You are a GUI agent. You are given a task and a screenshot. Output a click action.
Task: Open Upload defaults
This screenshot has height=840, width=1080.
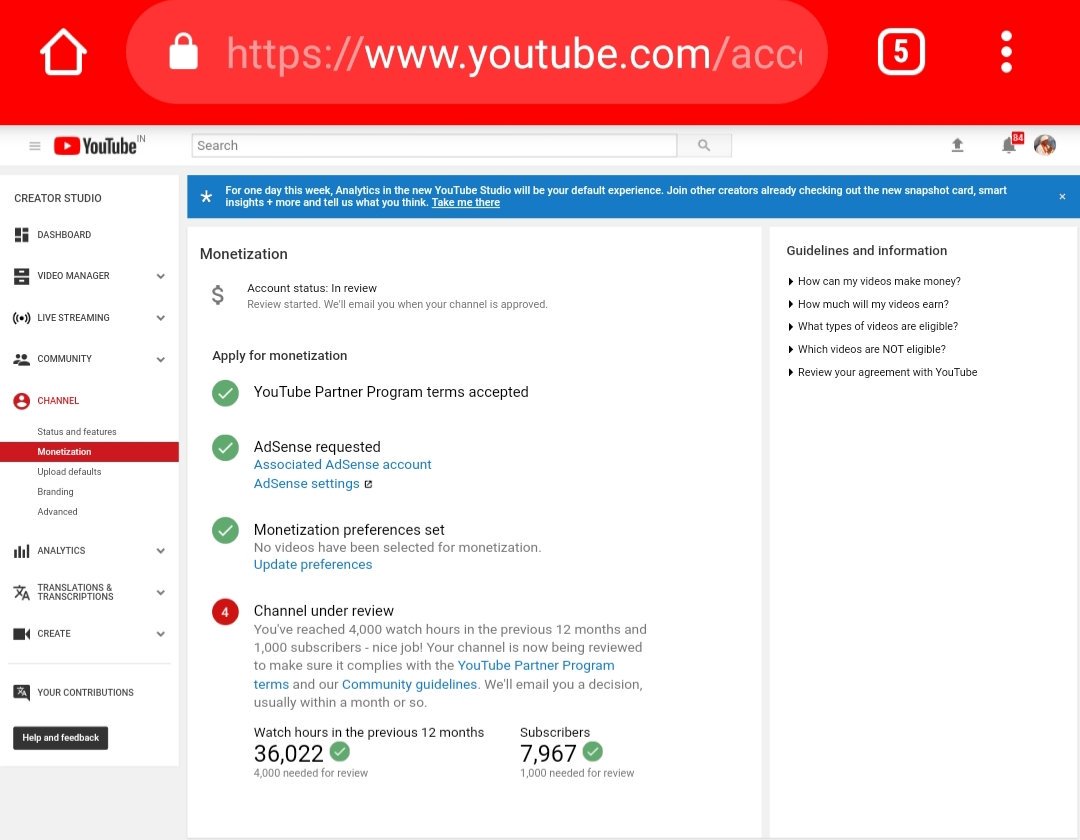click(69, 472)
